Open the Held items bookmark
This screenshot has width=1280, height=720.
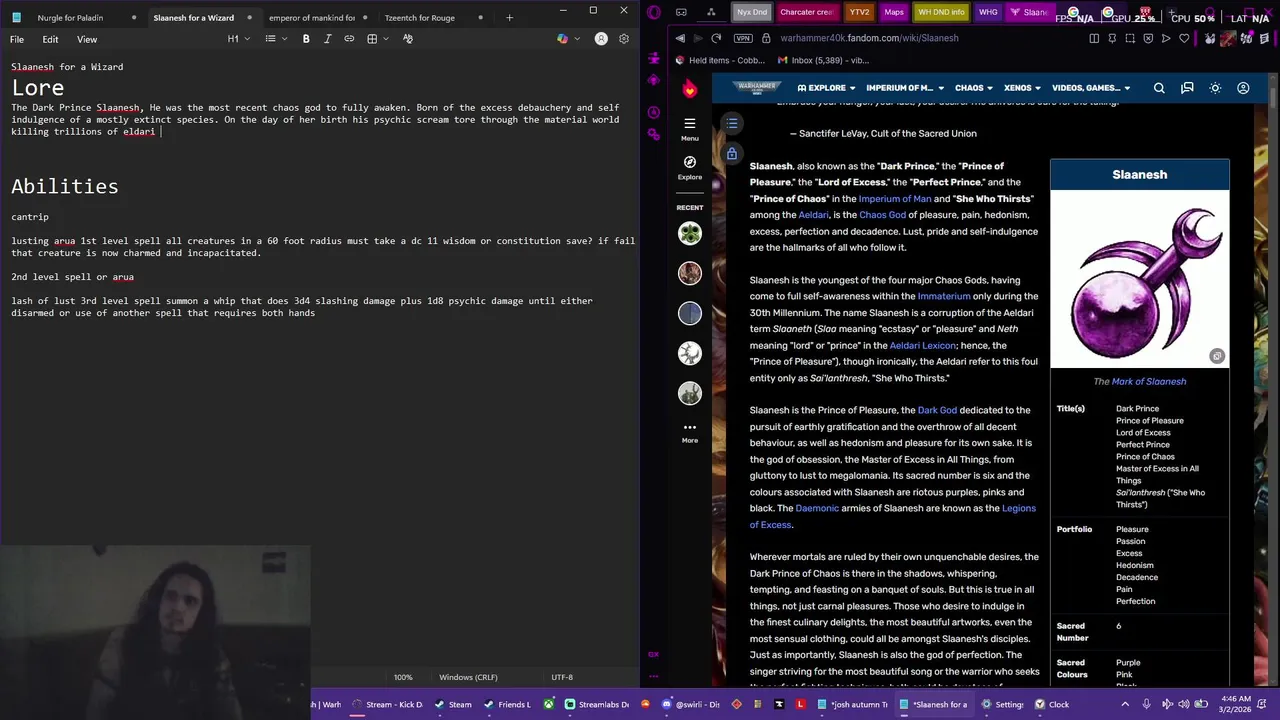[x=720, y=60]
